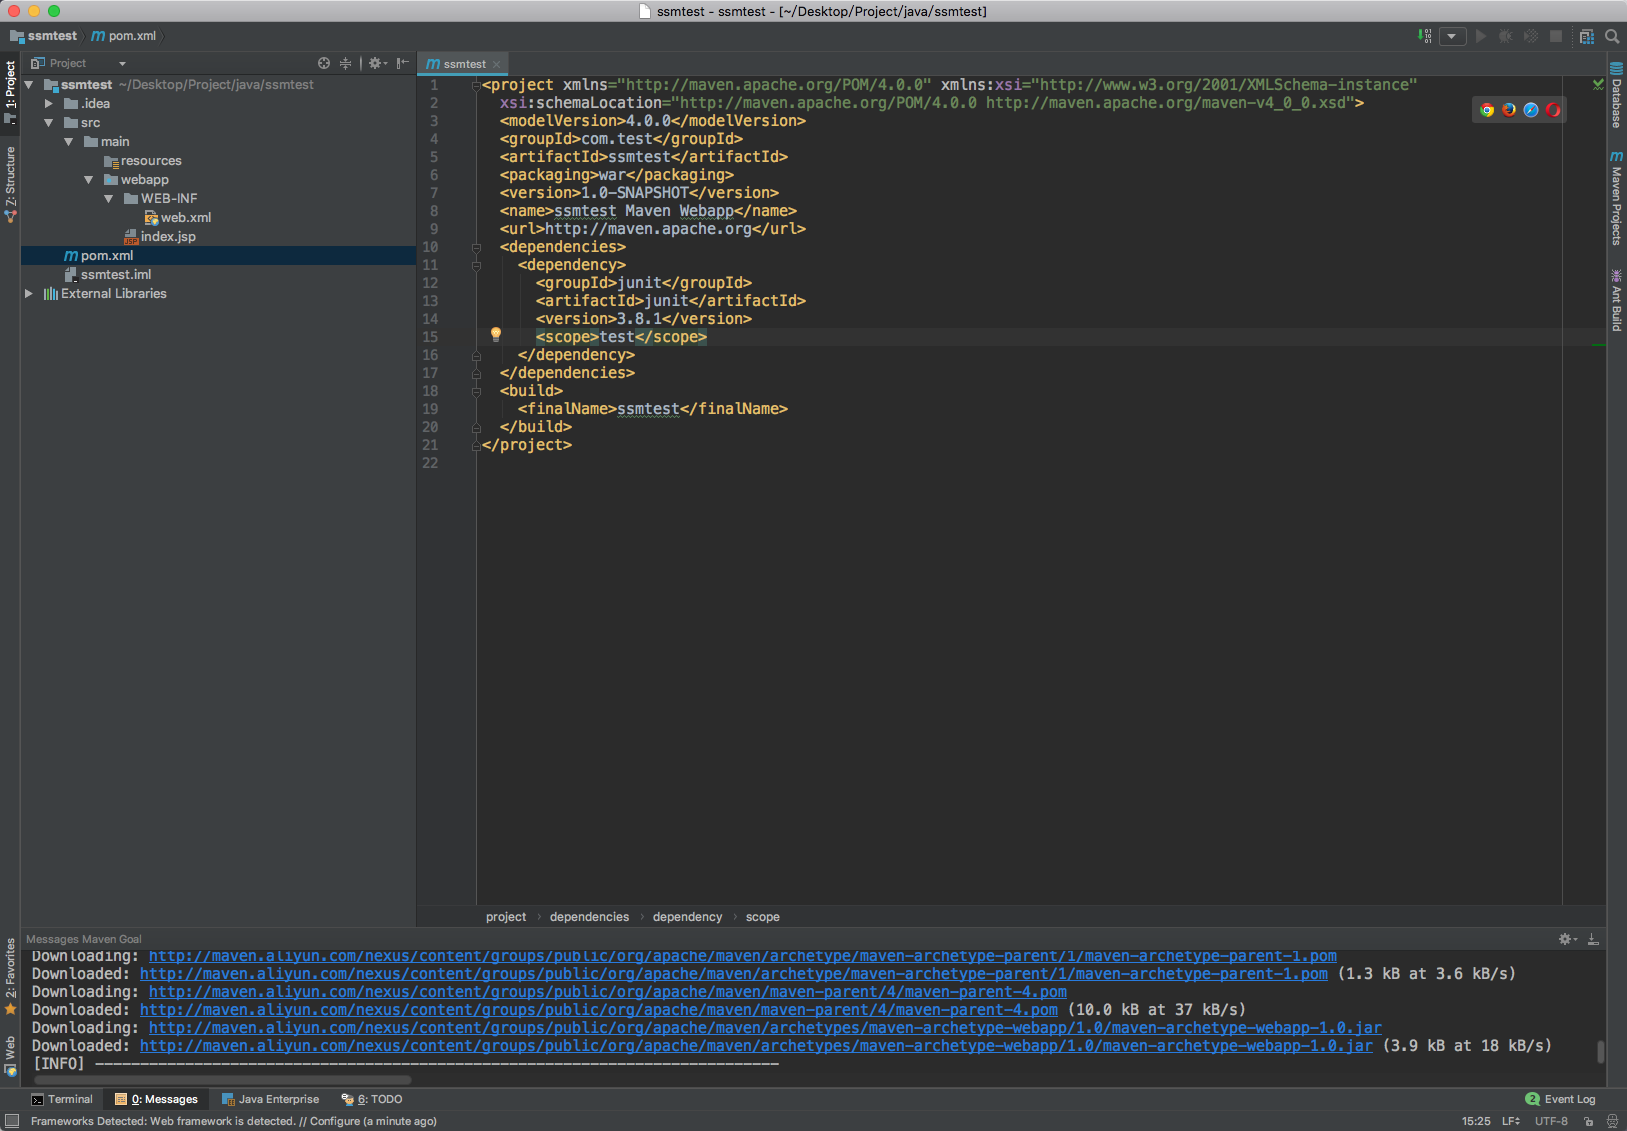The height and width of the screenshot is (1131, 1627).
Task: Select web.xml in the project tree
Action: (185, 218)
